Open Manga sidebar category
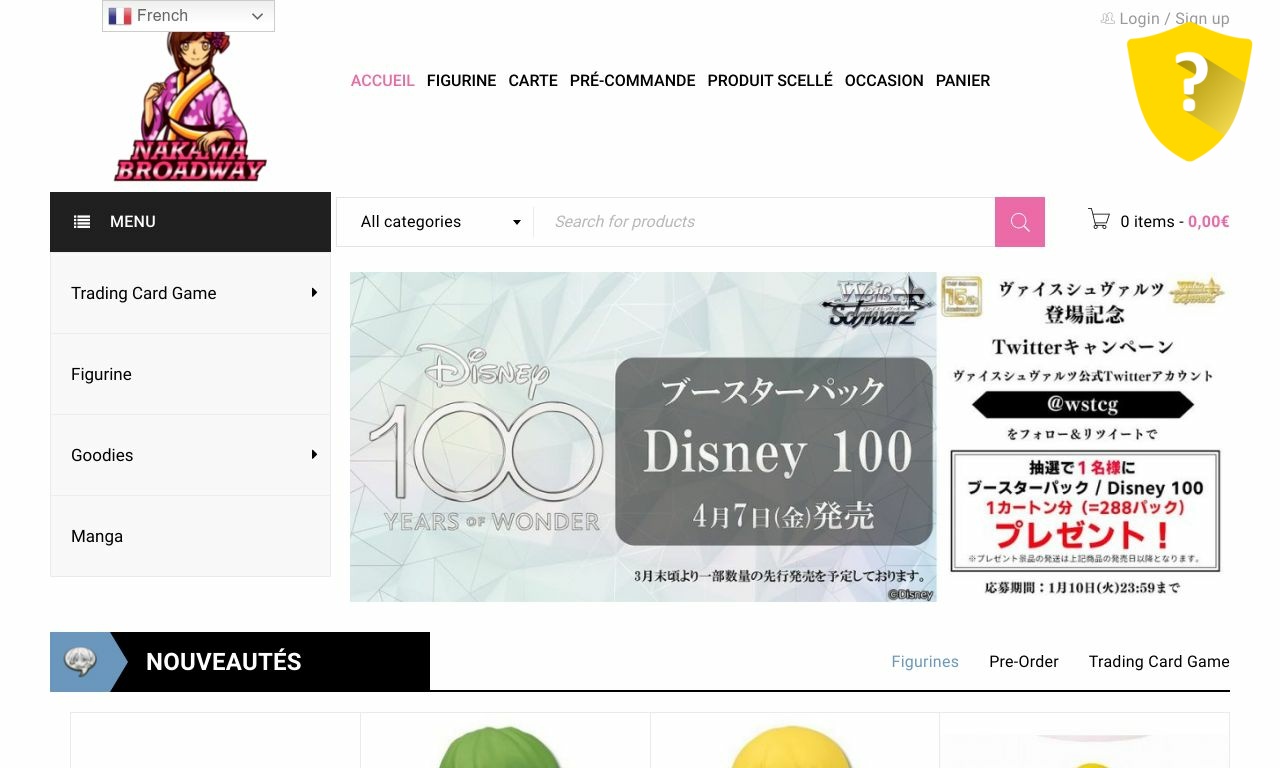 coord(190,536)
